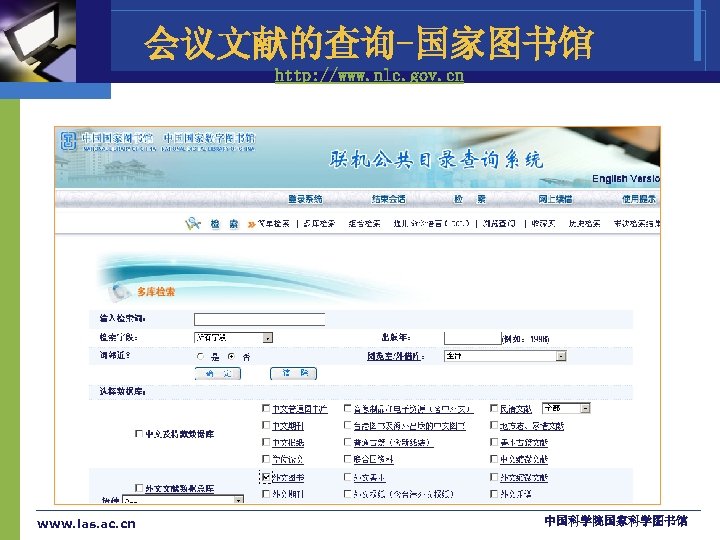Open the library/sublibrary dropdown showing 全部

click(505, 356)
